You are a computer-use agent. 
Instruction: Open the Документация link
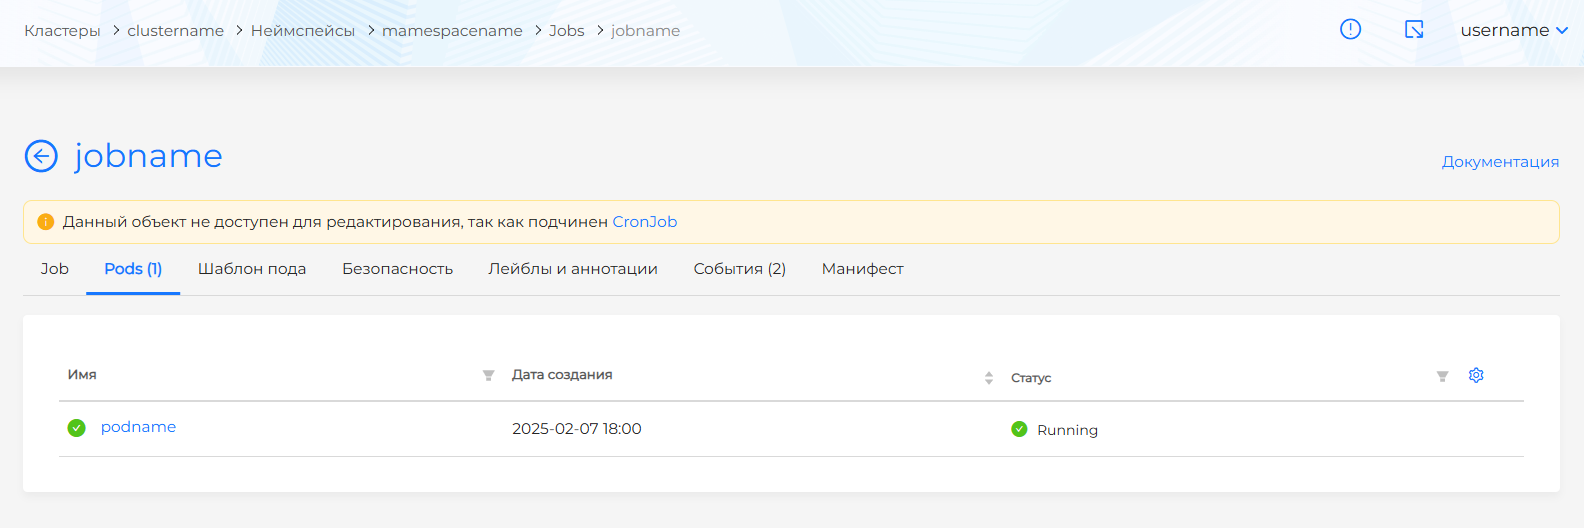pyautogui.click(x=1500, y=162)
